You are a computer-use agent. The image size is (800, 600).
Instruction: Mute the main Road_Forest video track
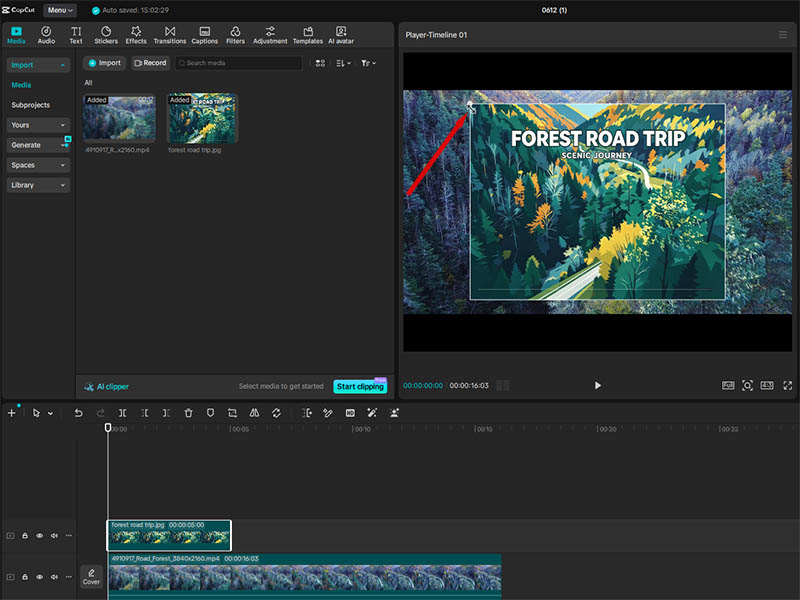tap(54, 577)
